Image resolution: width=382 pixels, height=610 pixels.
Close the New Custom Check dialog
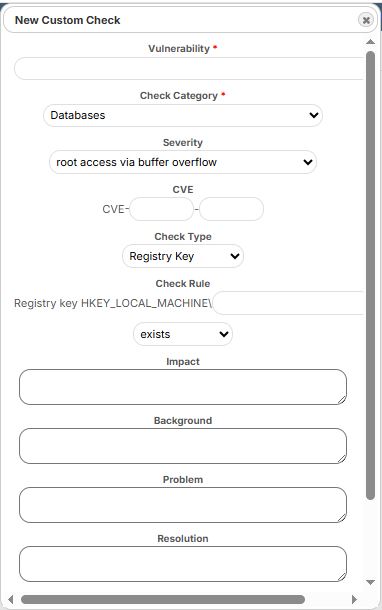click(x=366, y=20)
